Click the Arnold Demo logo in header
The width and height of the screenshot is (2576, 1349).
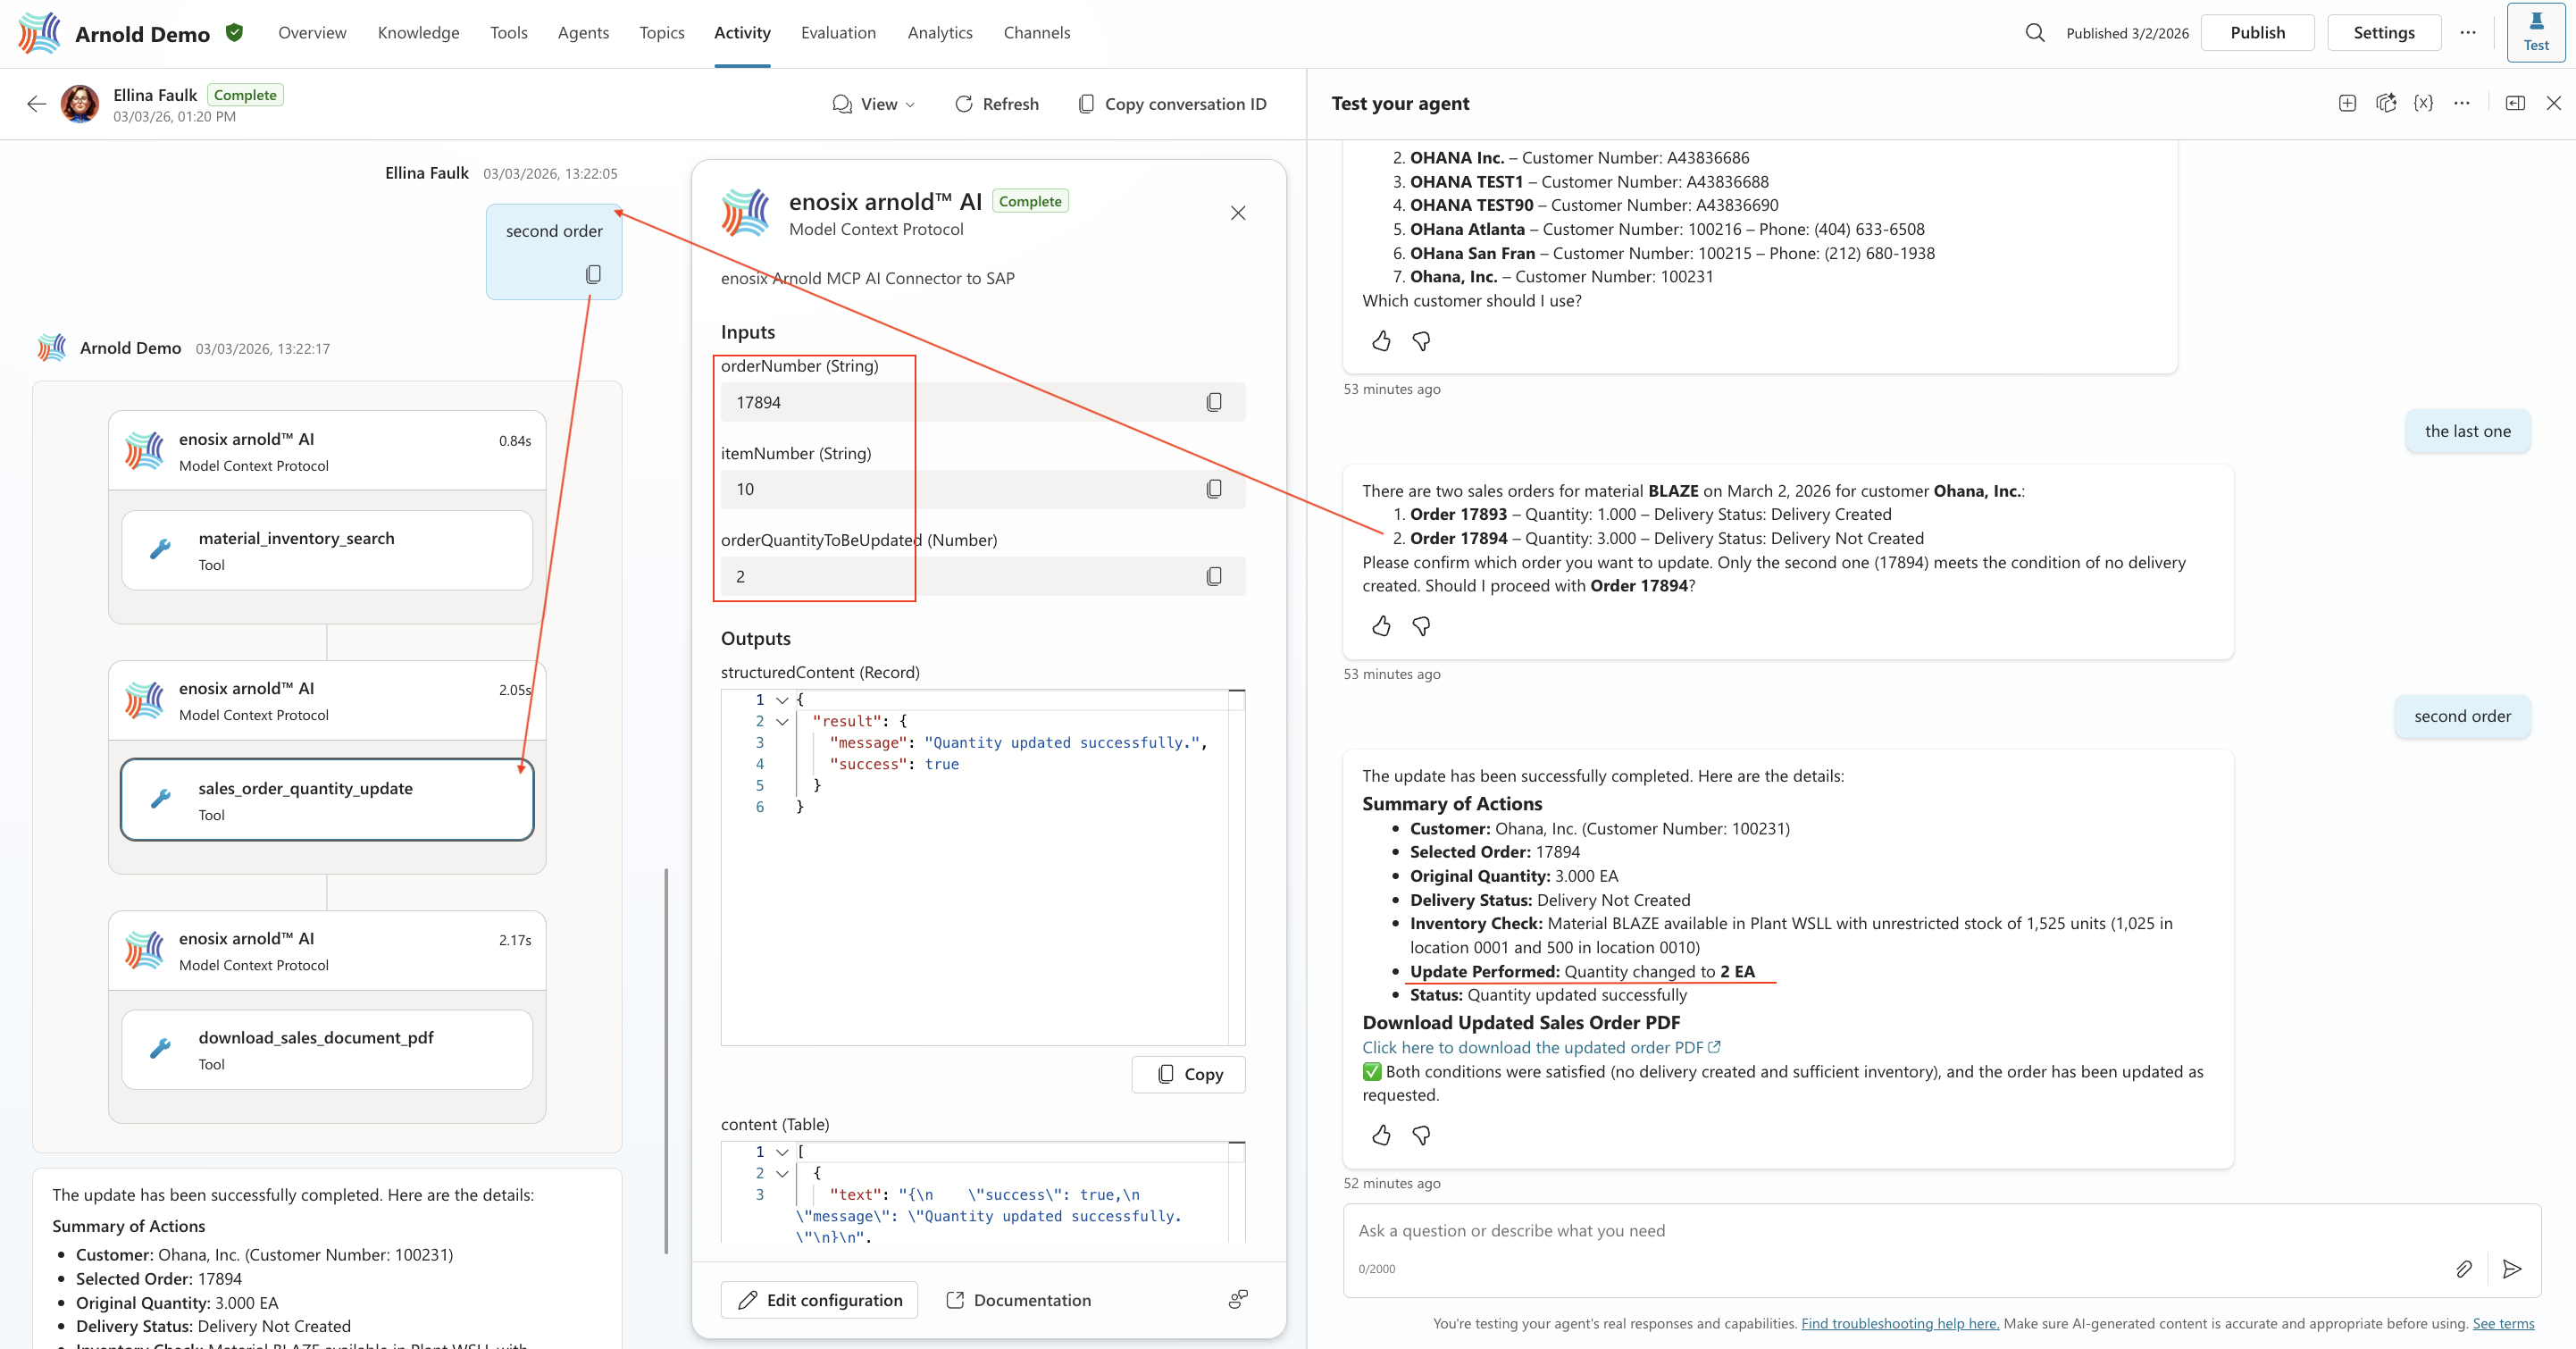(x=40, y=33)
